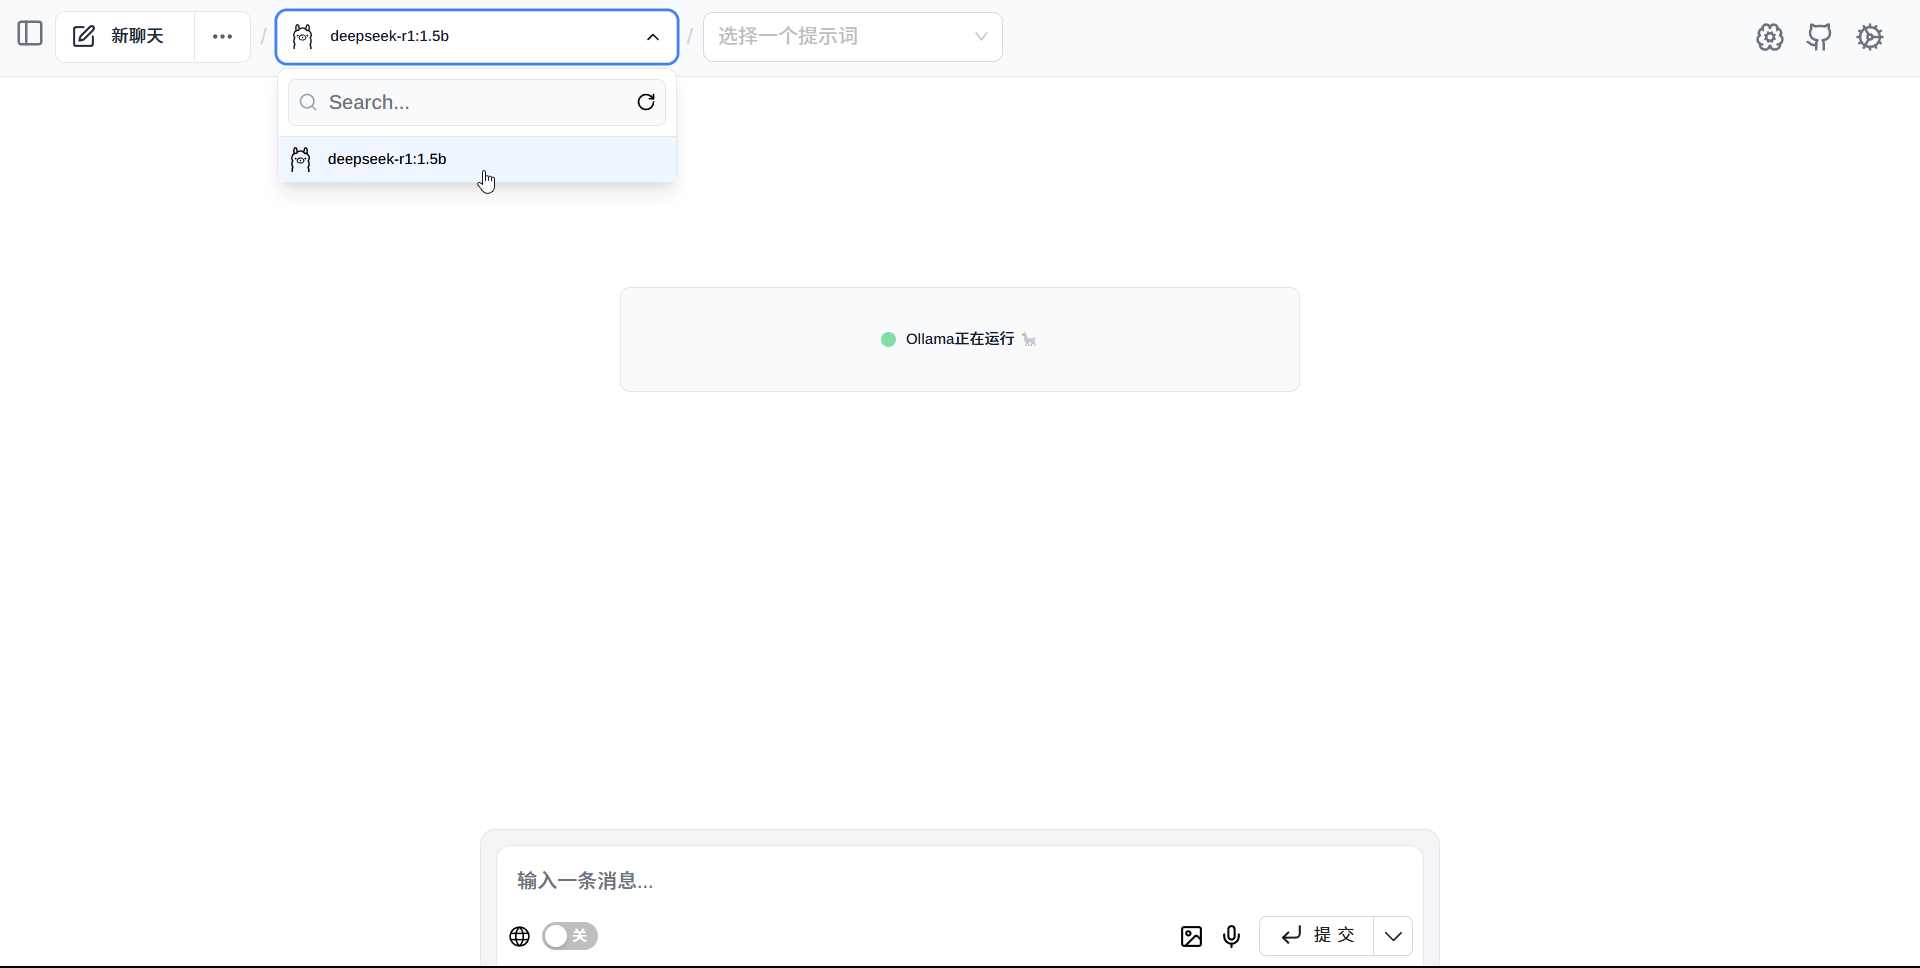Open the settings gear icon
This screenshot has width=1920, height=968.
pos(1870,37)
